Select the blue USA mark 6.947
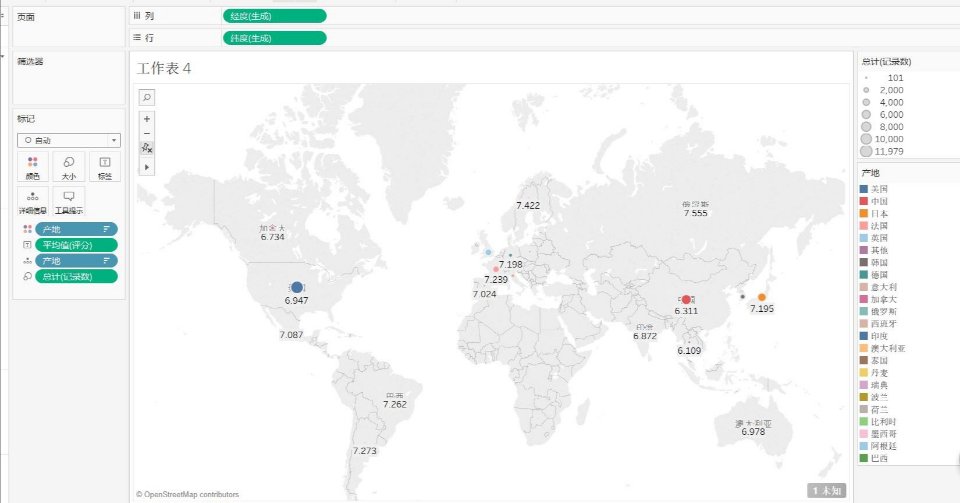This screenshot has width=960, height=503. click(x=297, y=287)
